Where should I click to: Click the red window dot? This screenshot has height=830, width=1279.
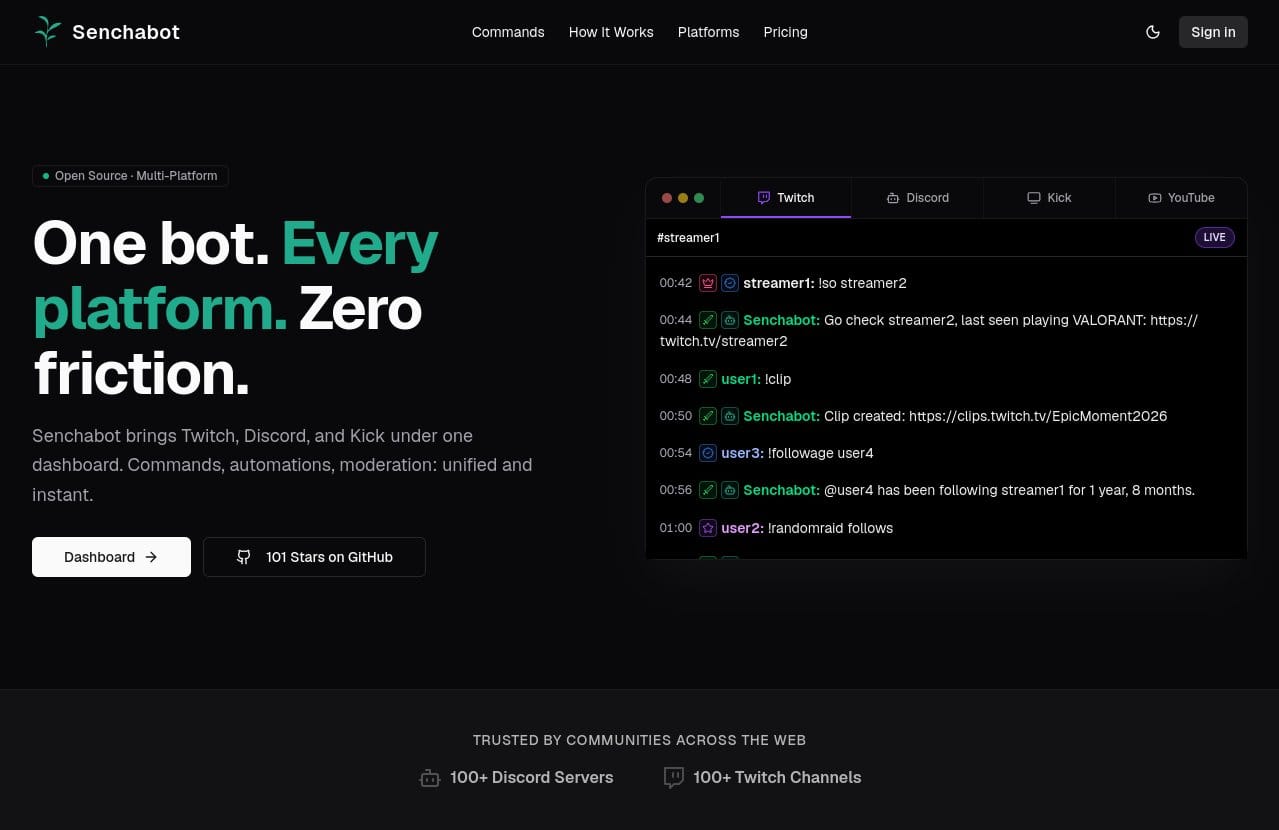click(x=667, y=198)
